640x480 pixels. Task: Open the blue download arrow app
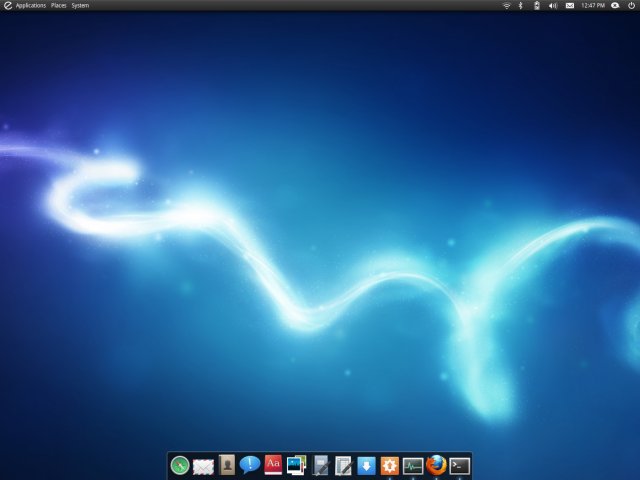366,466
